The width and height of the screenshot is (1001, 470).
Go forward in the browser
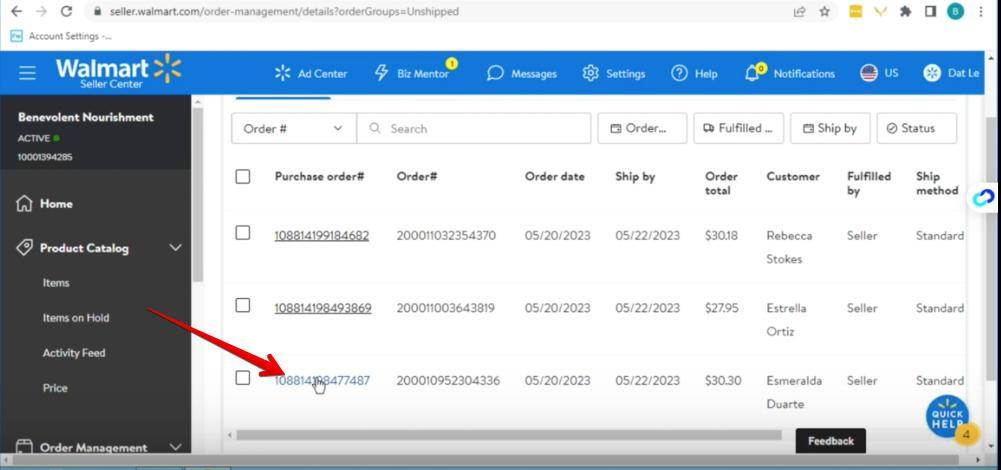point(41,11)
